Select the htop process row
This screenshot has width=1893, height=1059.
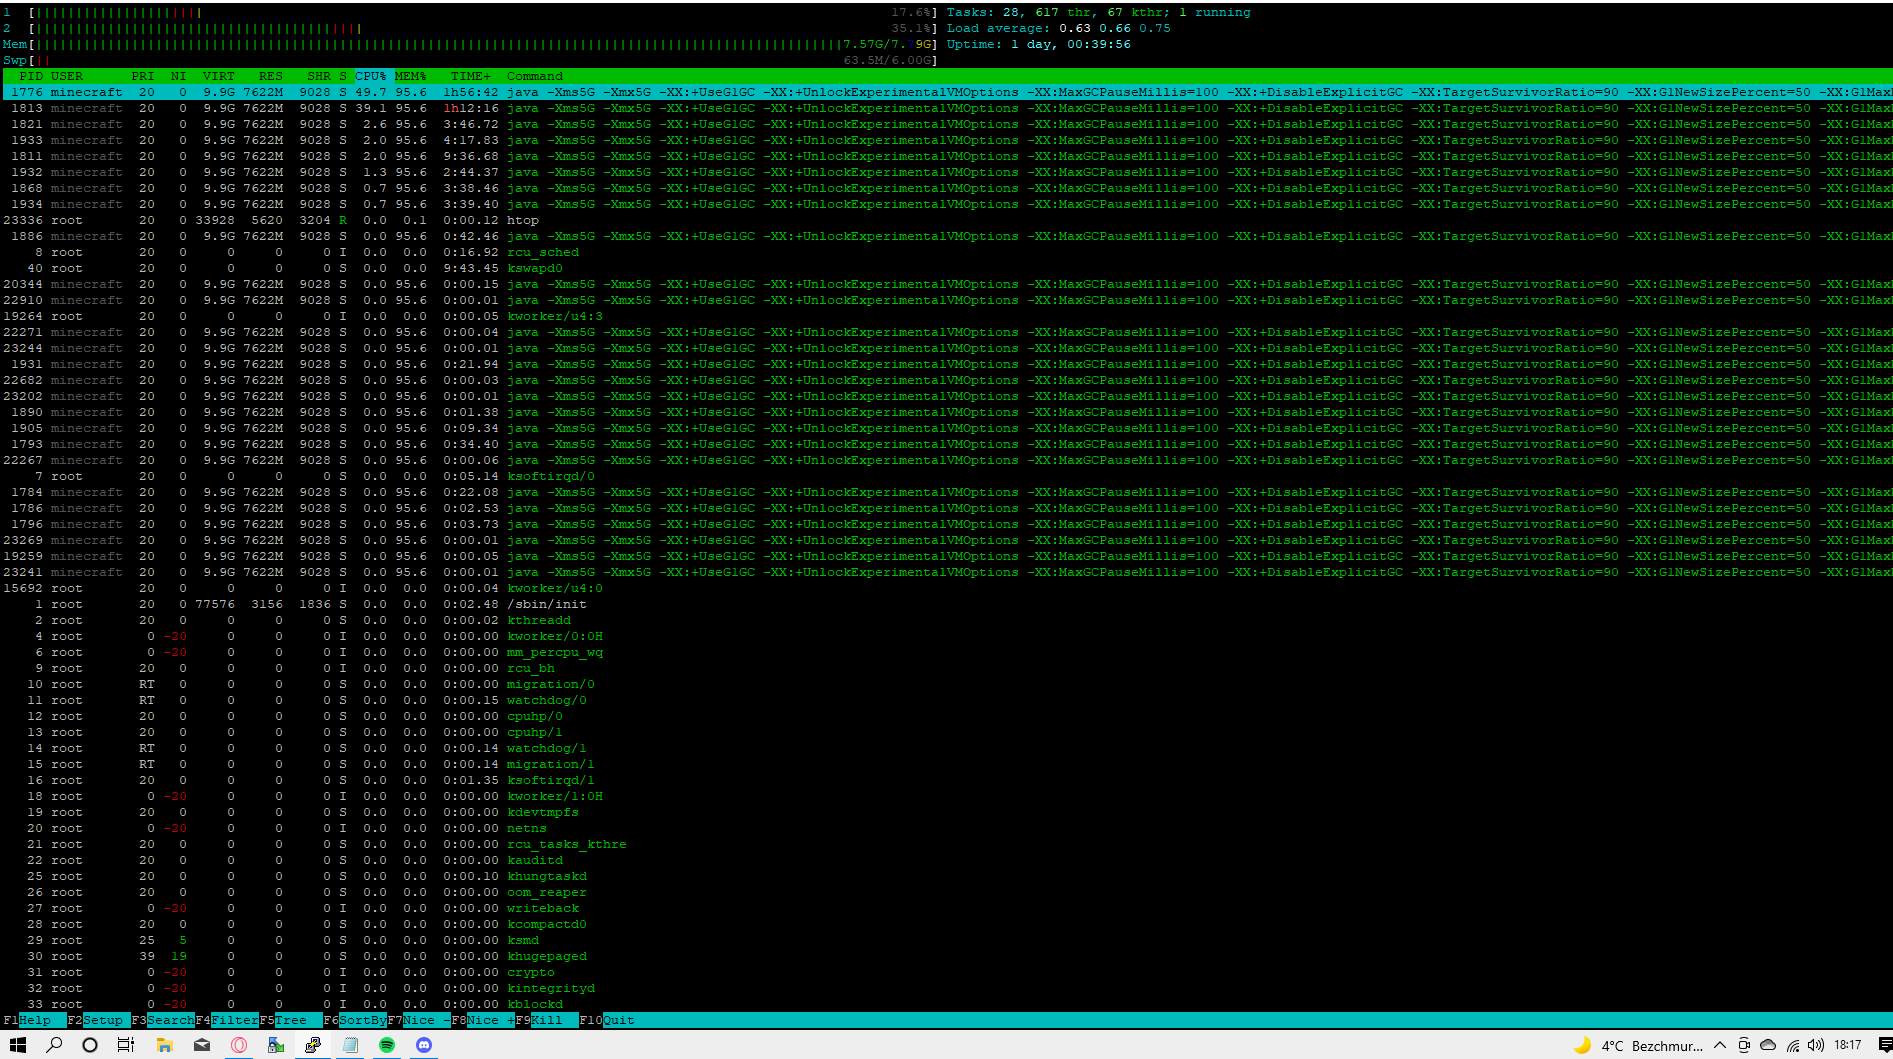point(522,220)
